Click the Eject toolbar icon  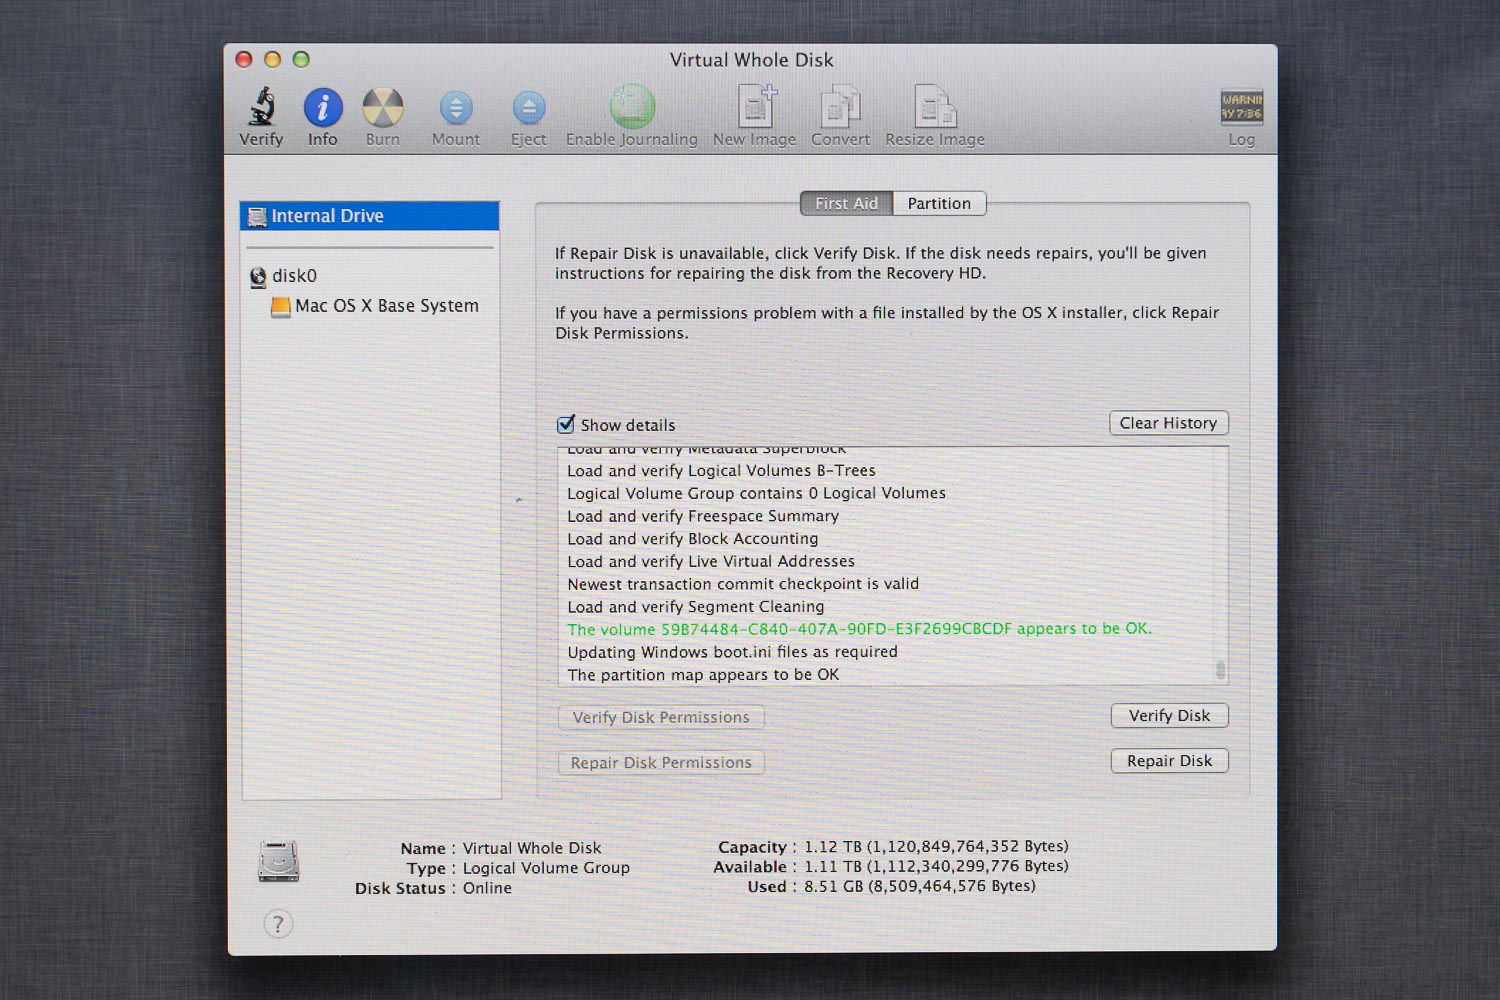click(x=528, y=108)
